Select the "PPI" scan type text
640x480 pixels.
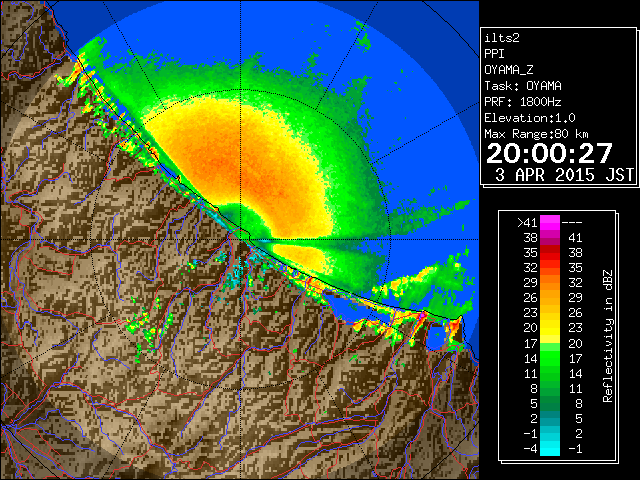tap(494, 54)
